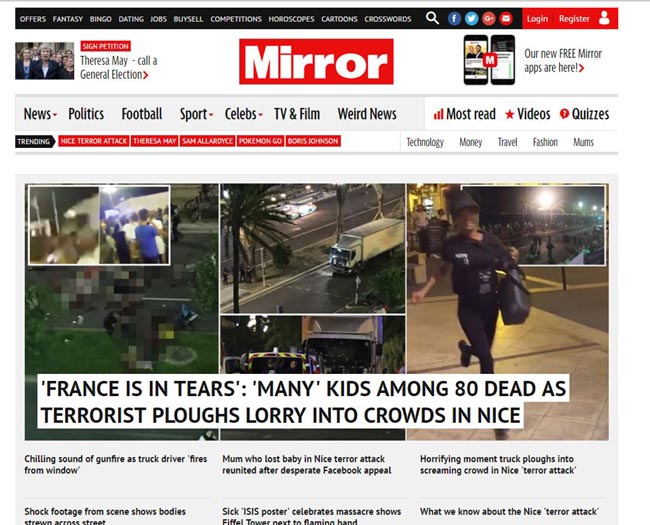
Task: Read 'Chilling sound of gunfire' article
Action: pos(116,464)
